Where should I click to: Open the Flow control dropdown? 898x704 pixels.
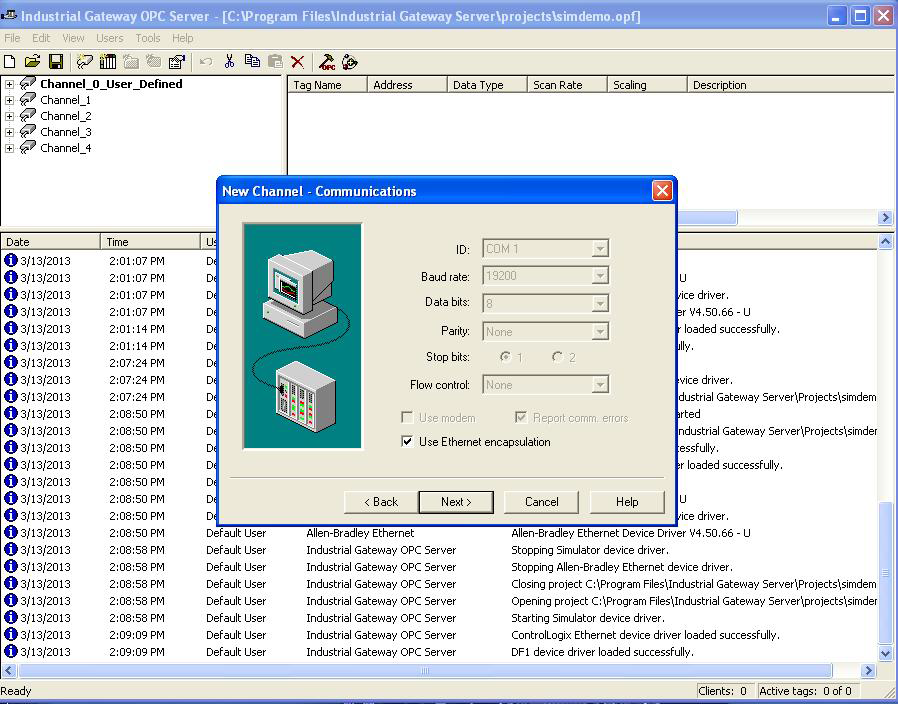coord(600,385)
